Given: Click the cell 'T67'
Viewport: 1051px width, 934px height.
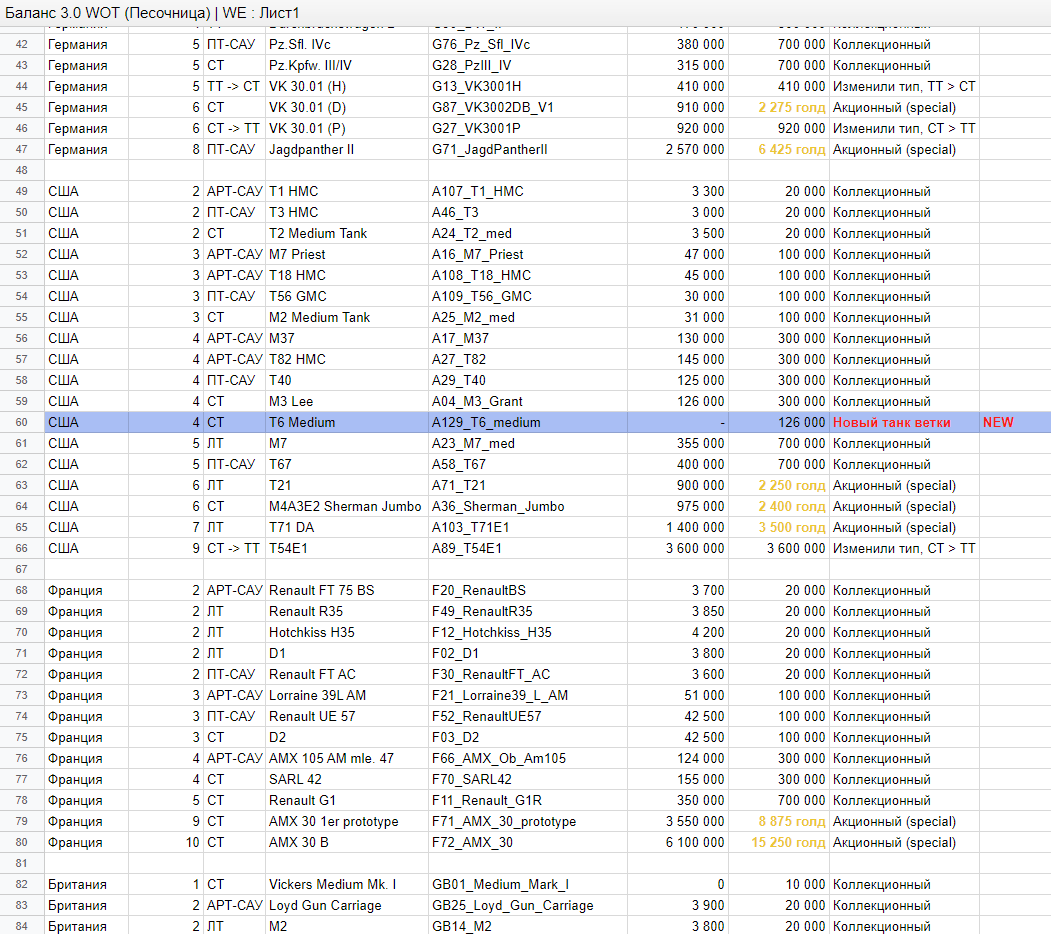Looking at the screenshot, I should pyautogui.click(x=347, y=465).
